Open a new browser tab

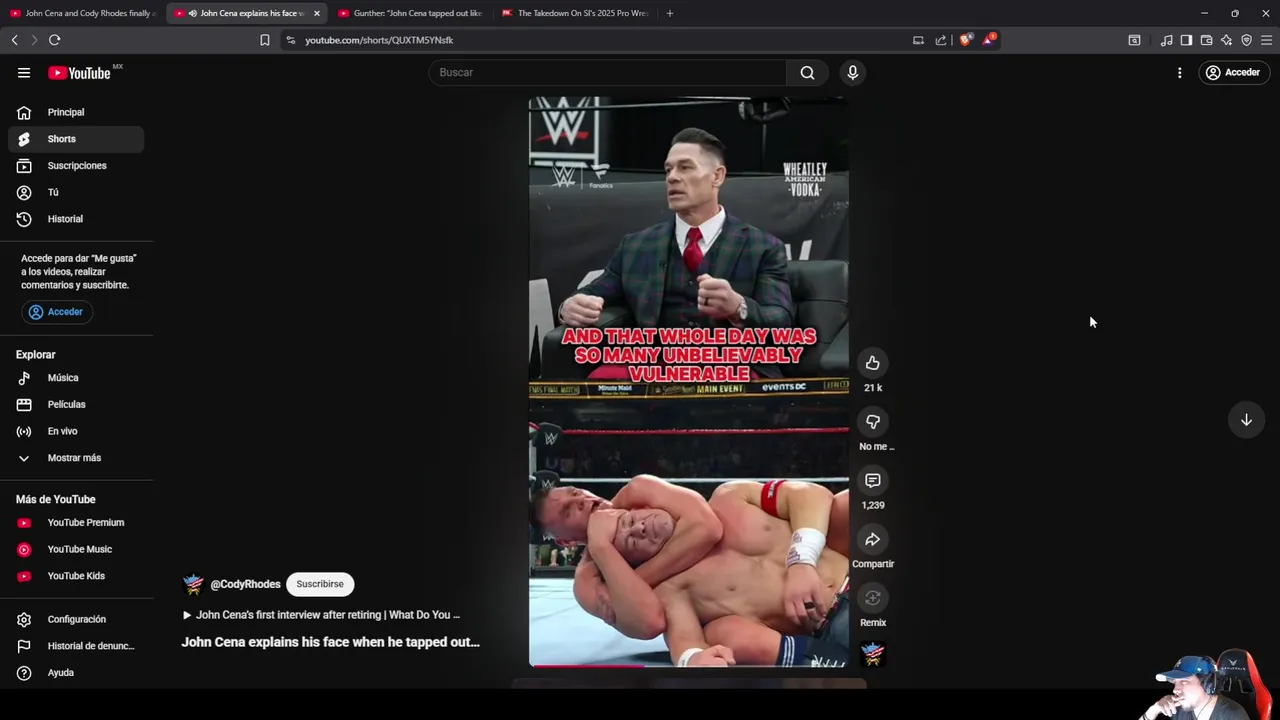(670, 13)
